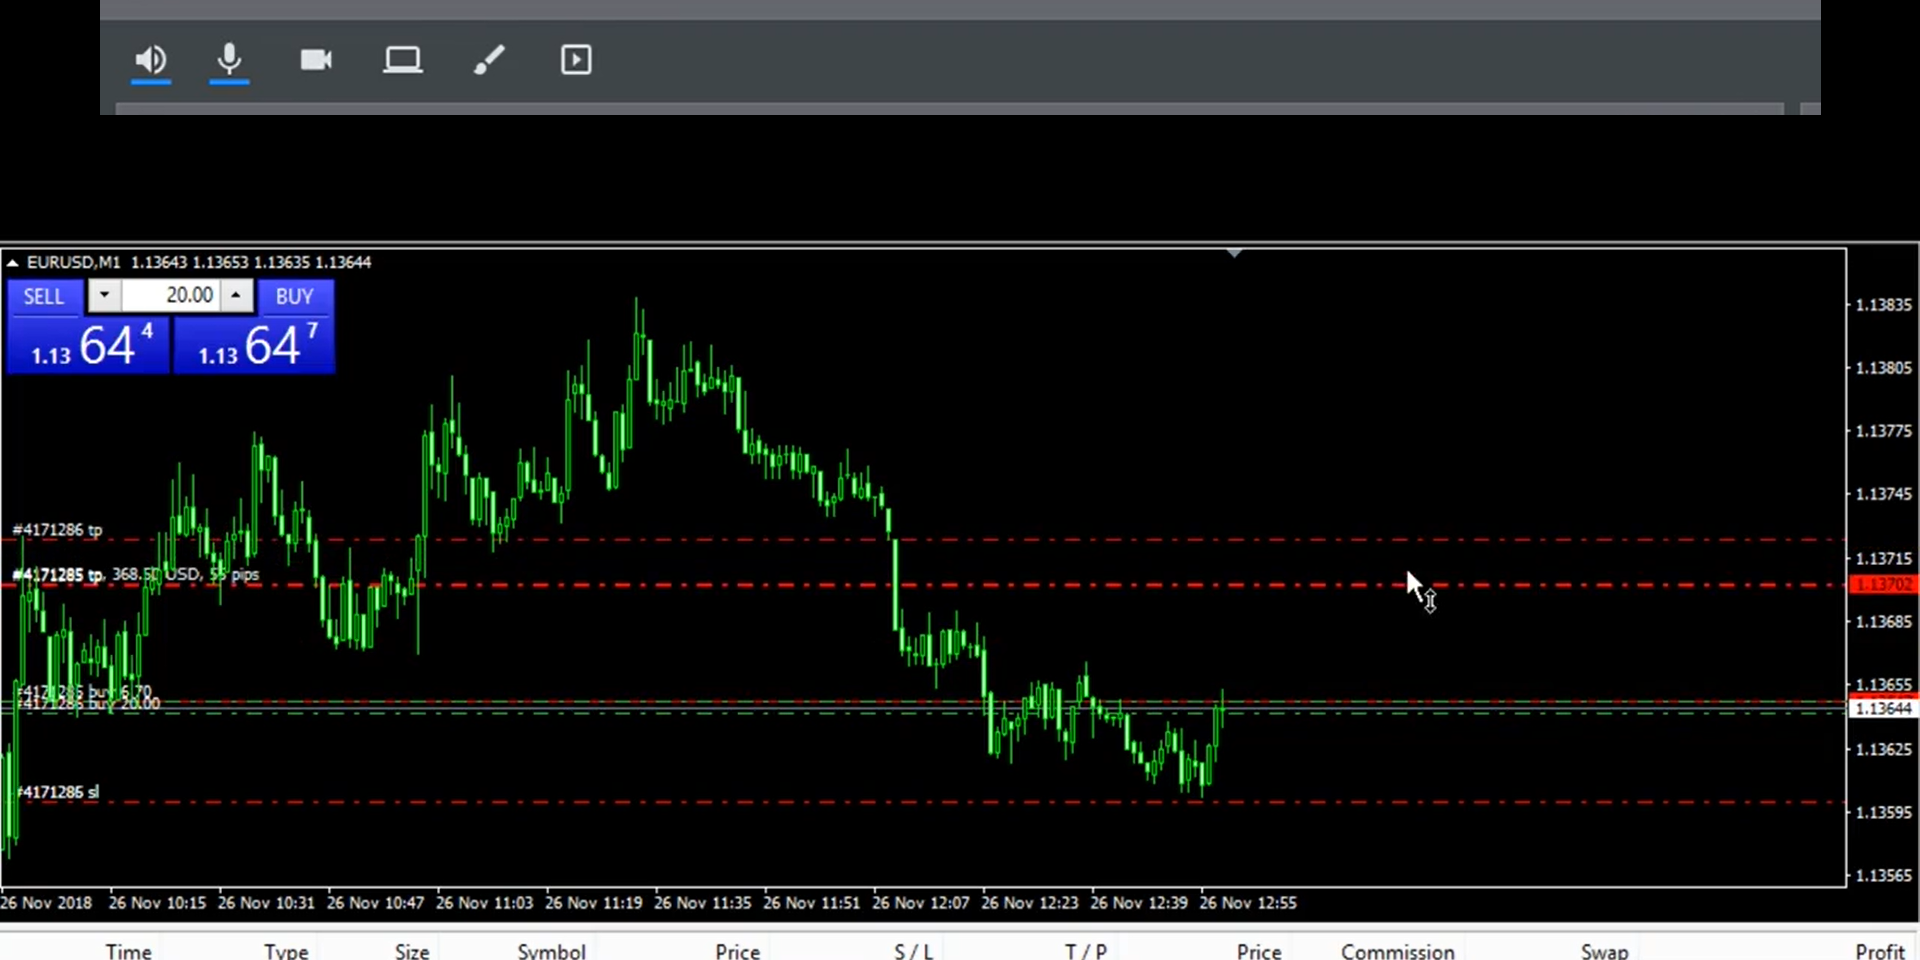Select the #4171286 sl stop loss line

click(x=600, y=802)
